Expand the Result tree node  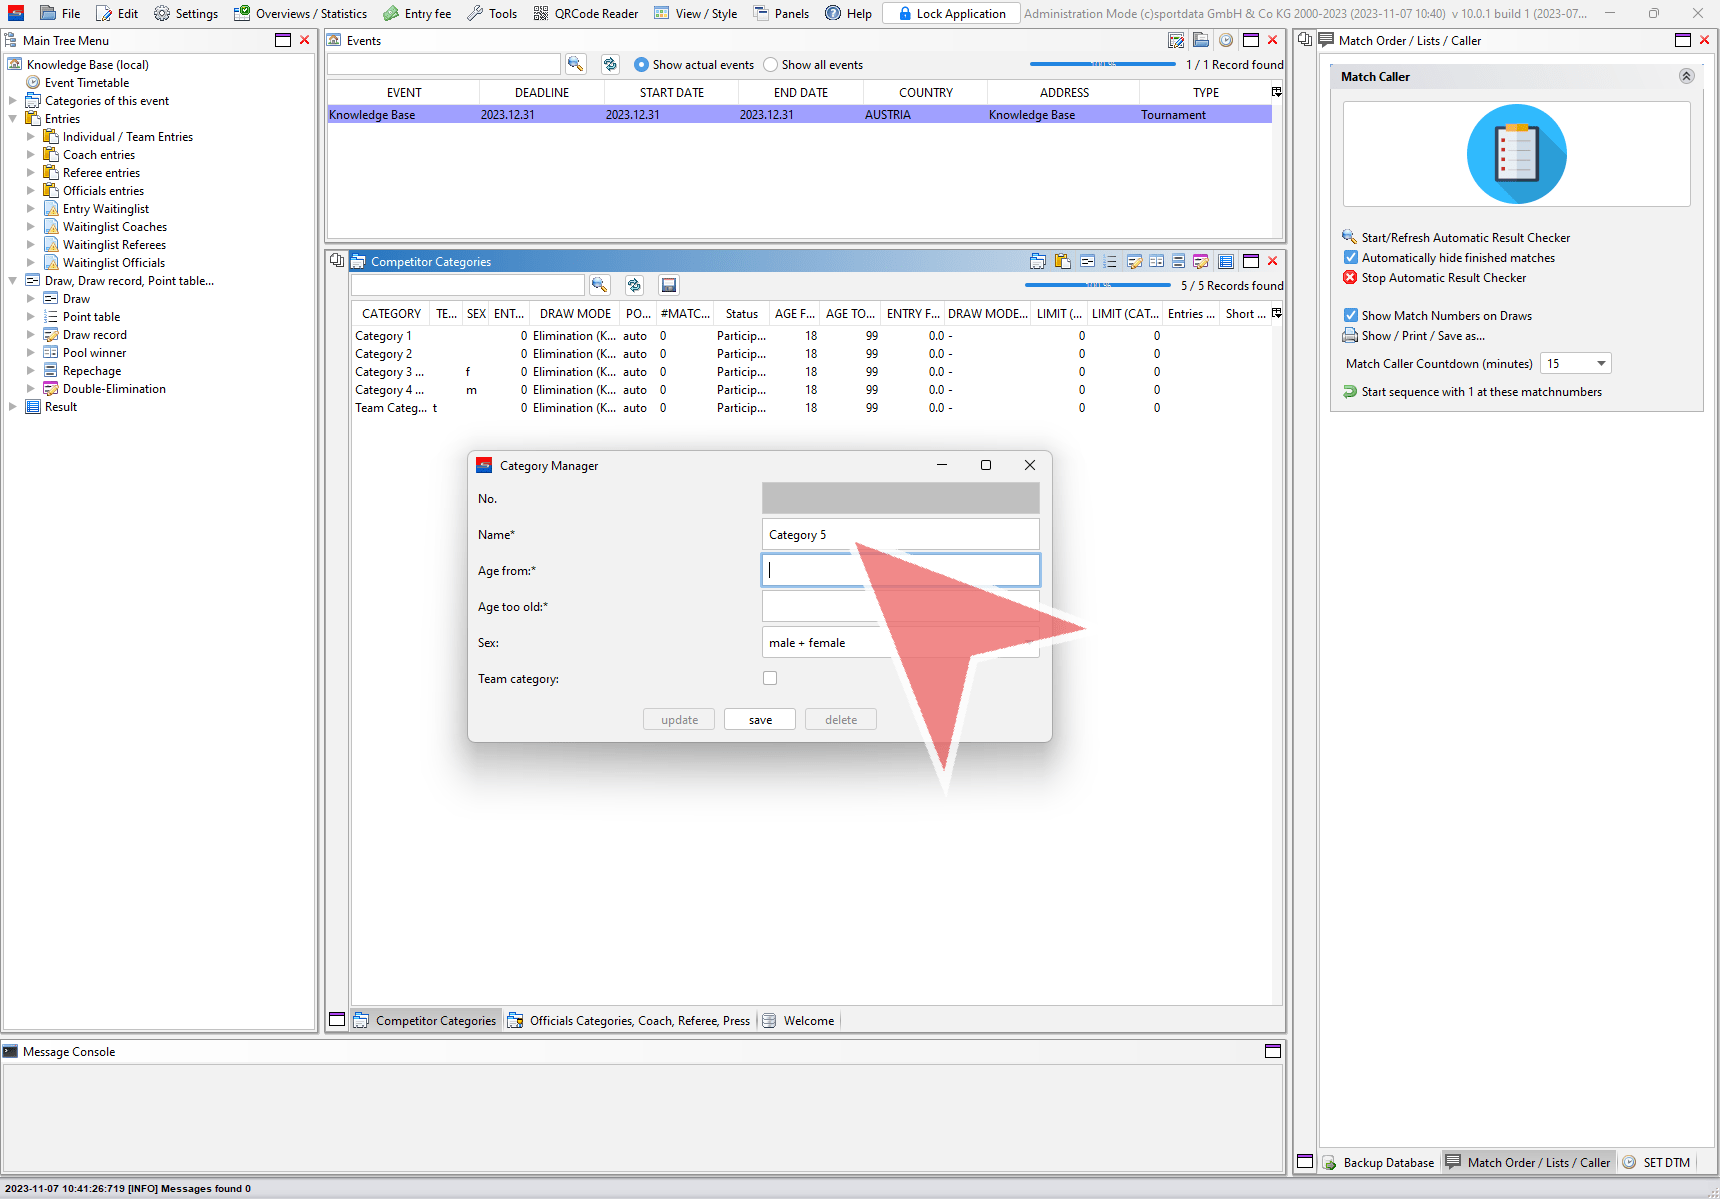point(13,407)
